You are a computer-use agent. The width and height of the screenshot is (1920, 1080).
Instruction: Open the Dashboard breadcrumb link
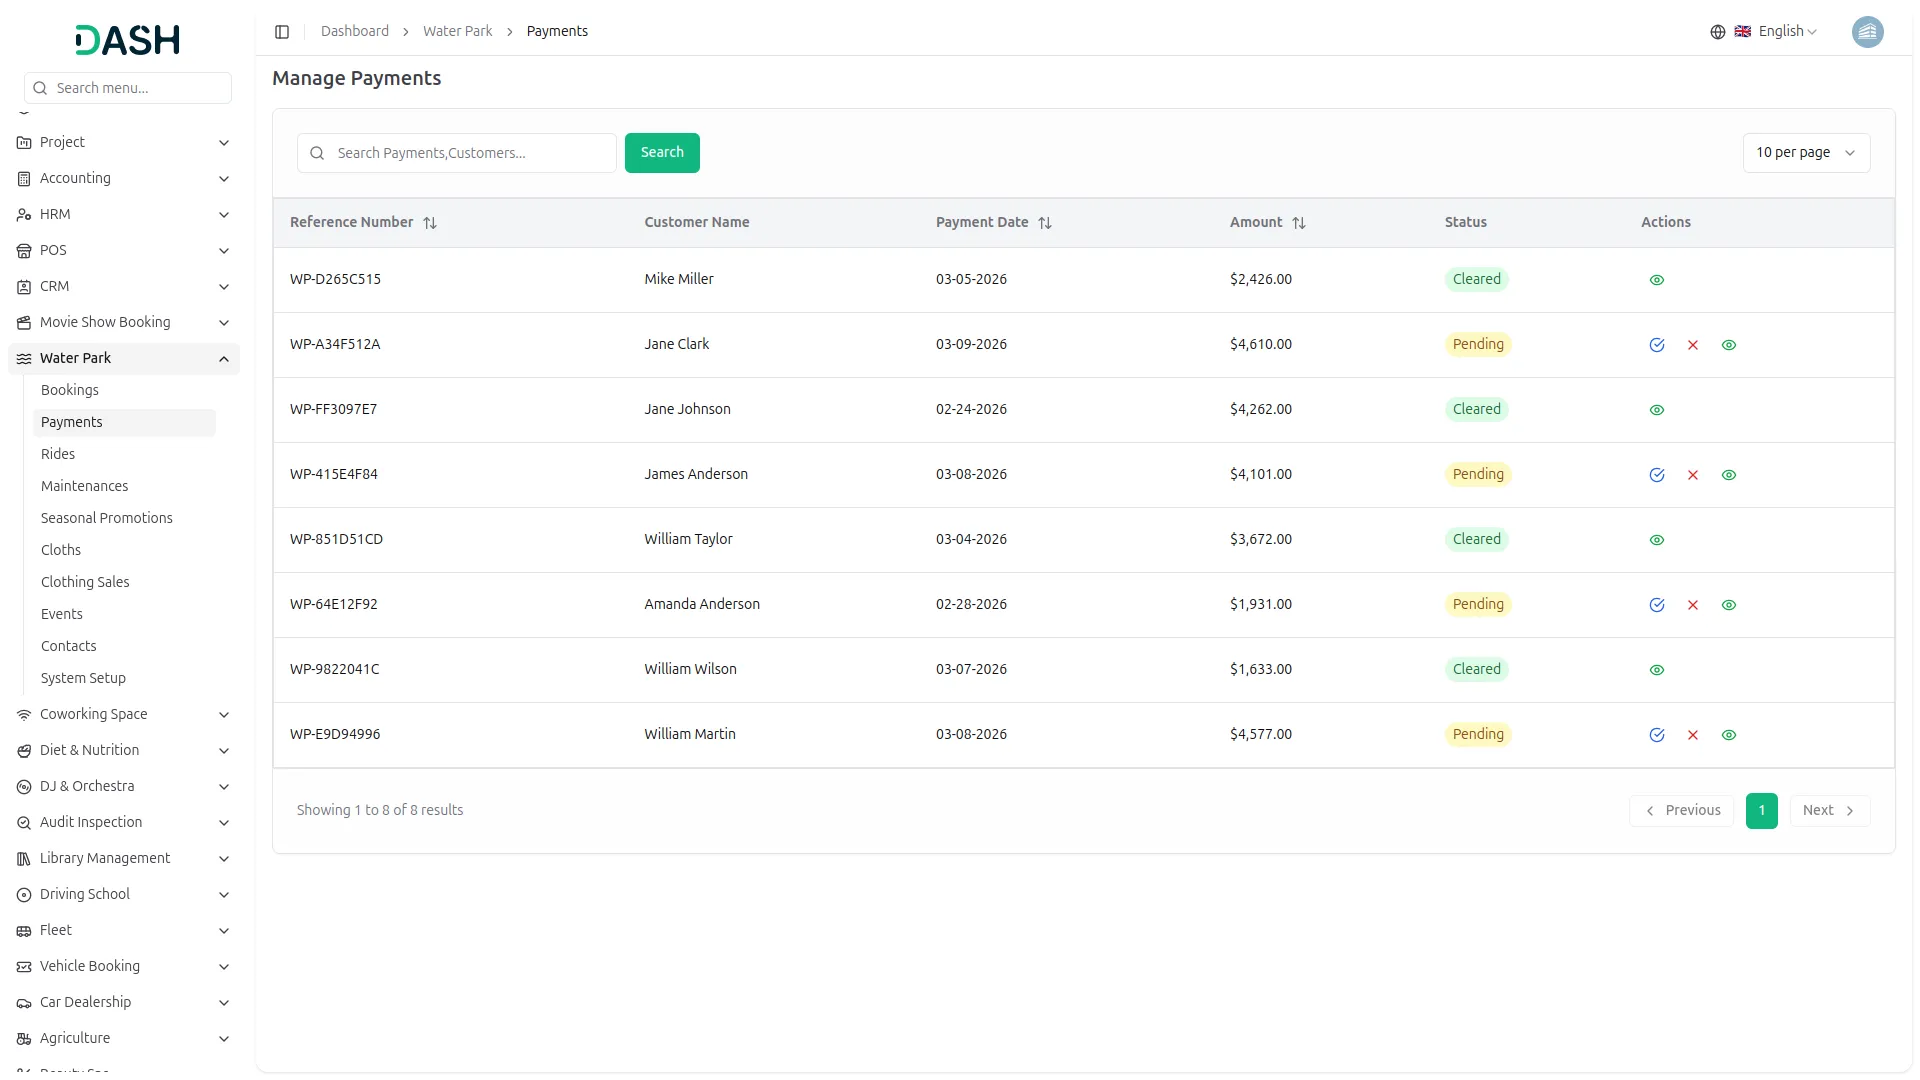pyautogui.click(x=355, y=32)
